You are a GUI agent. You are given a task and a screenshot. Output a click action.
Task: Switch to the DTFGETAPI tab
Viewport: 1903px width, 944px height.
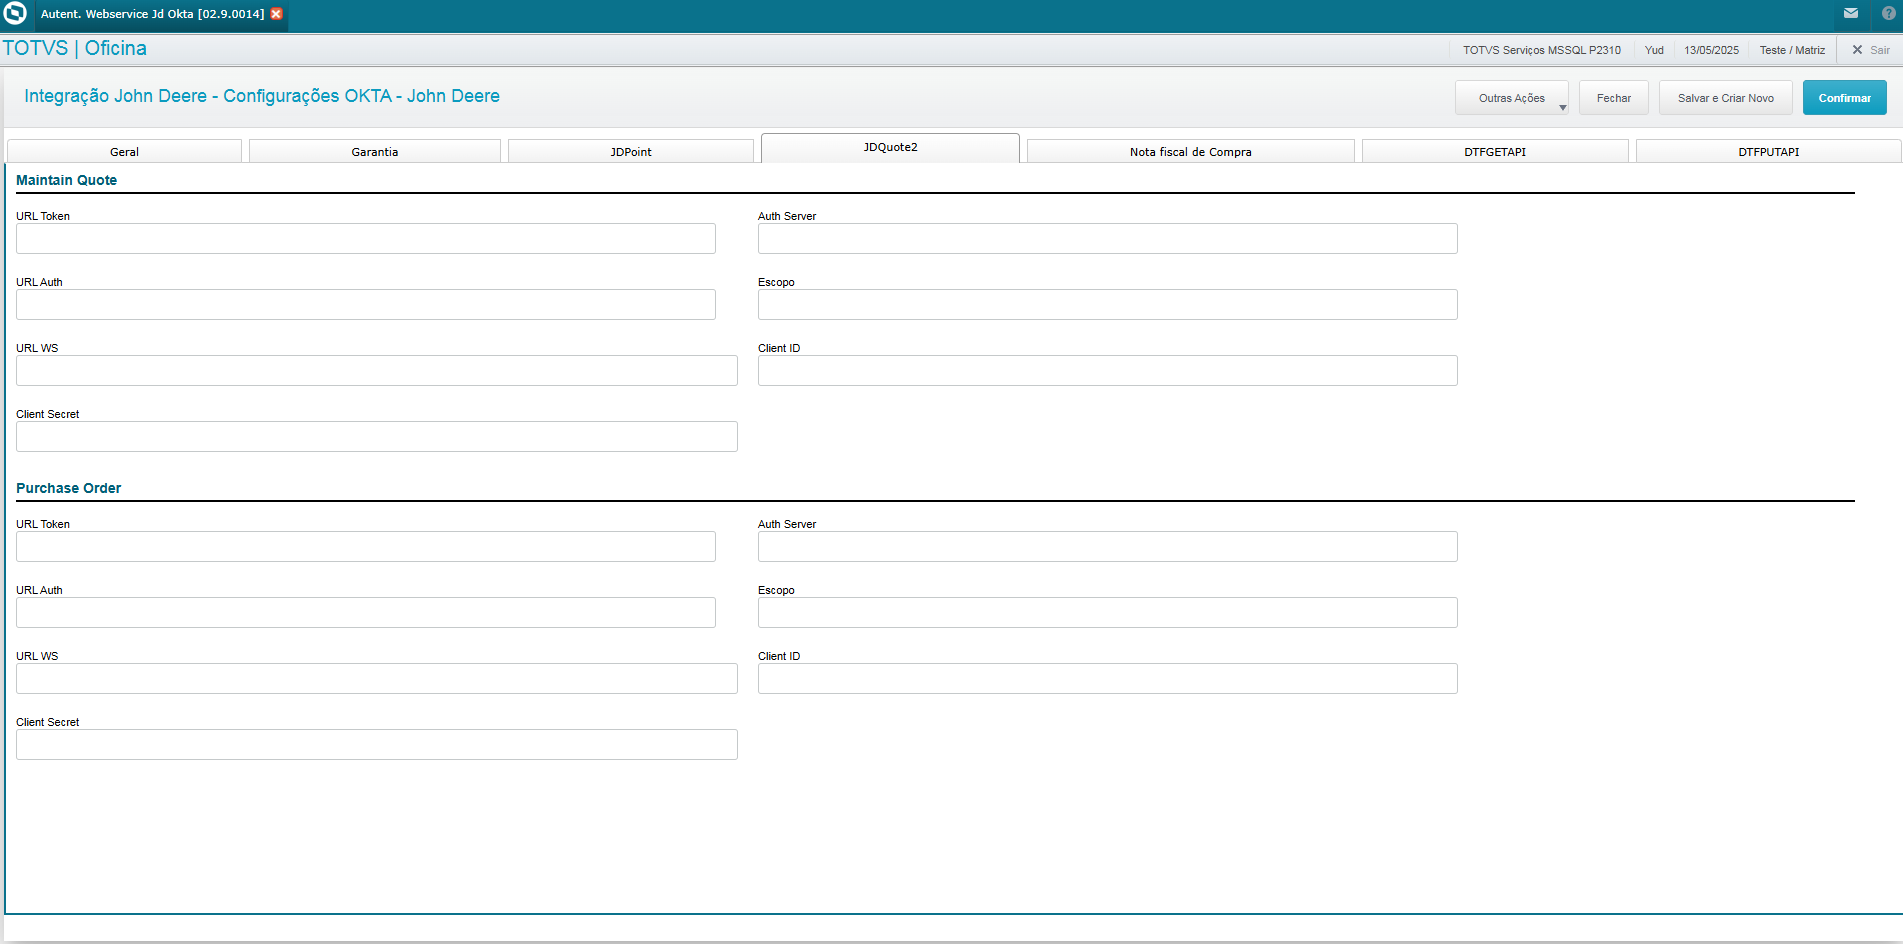(1495, 151)
